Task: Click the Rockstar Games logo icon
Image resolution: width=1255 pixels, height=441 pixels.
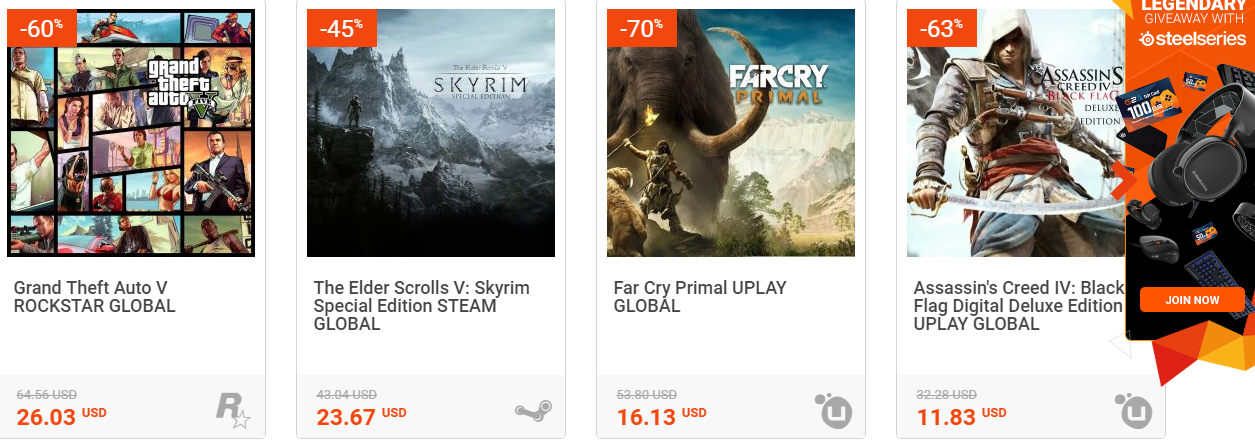Action: coord(233,410)
